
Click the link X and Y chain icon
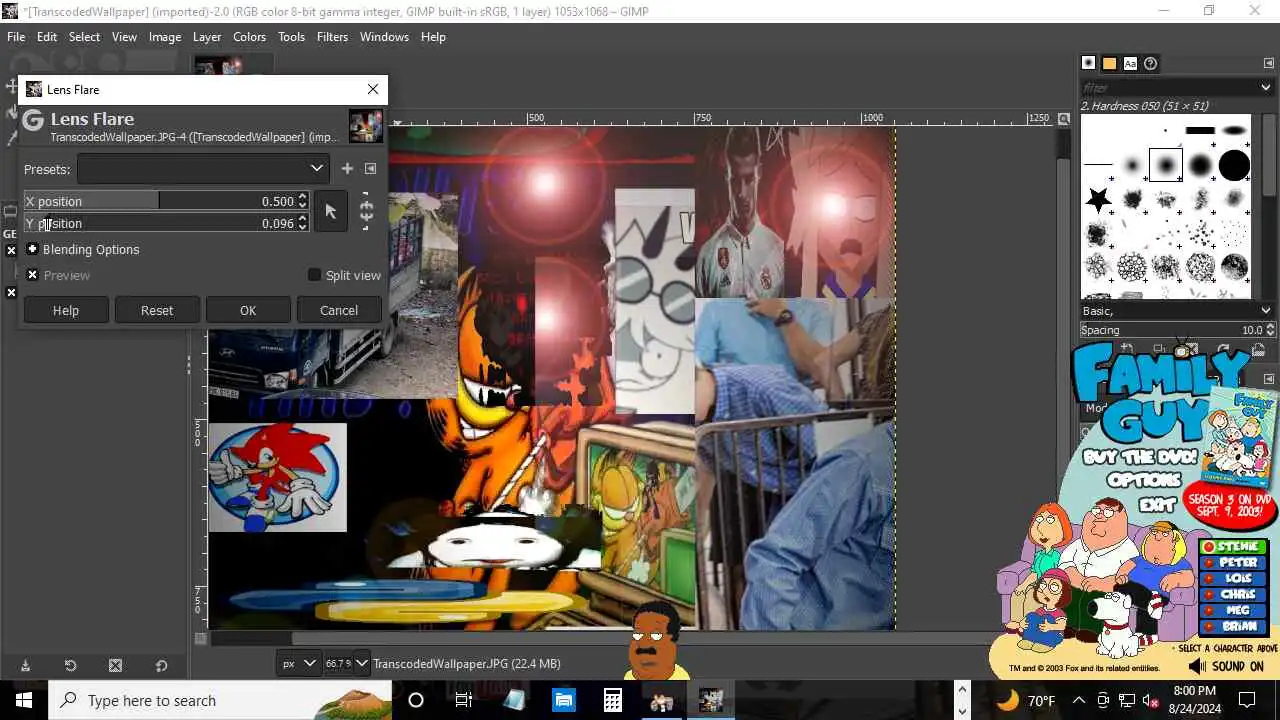[366, 211]
